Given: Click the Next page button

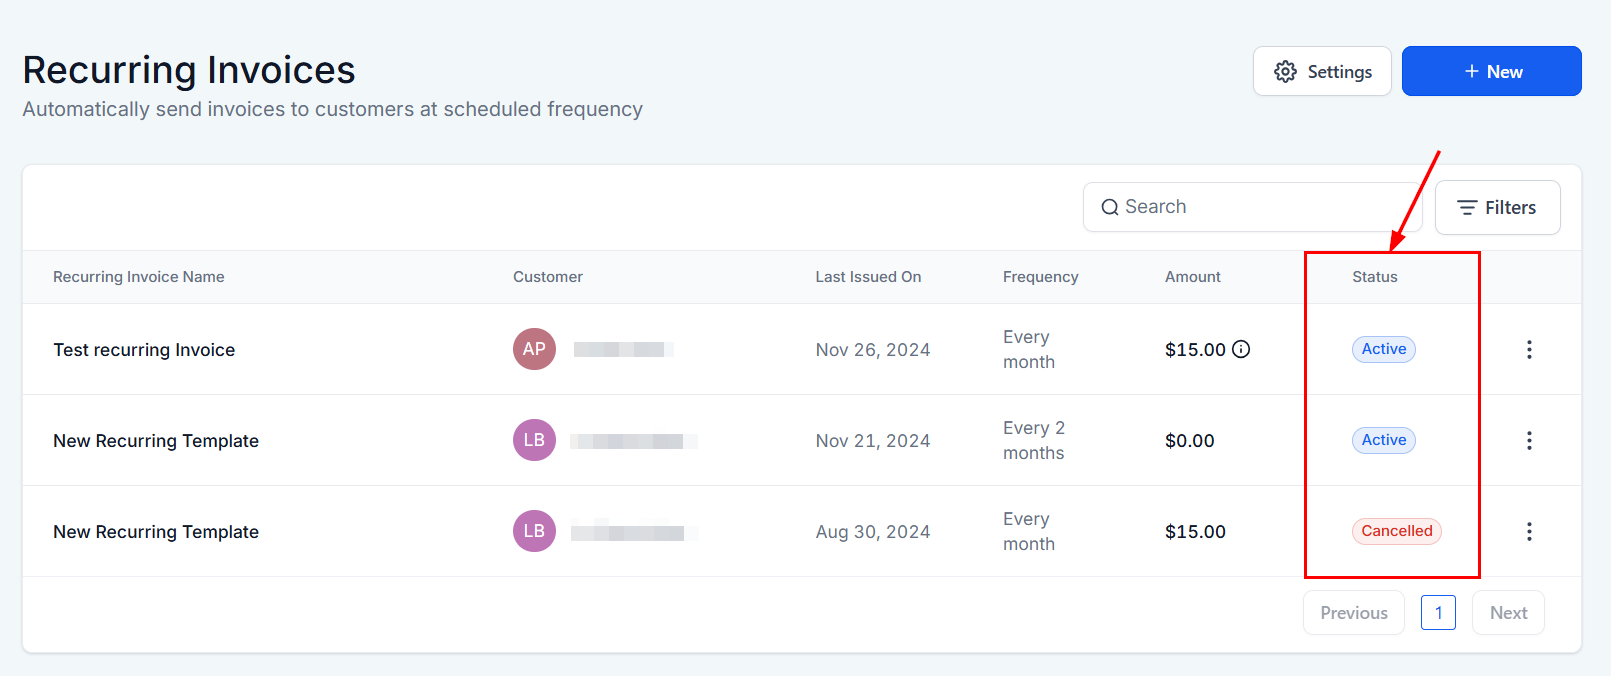Looking at the screenshot, I should [x=1507, y=613].
